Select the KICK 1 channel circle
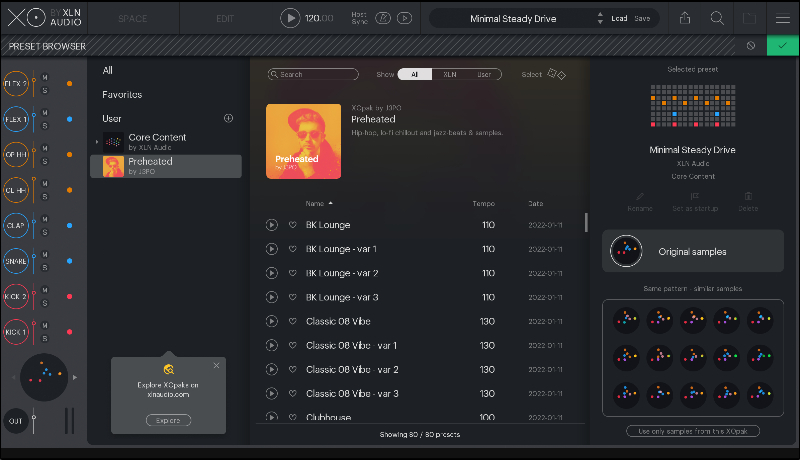The width and height of the screenshot is (800, 460). point(16,332)
